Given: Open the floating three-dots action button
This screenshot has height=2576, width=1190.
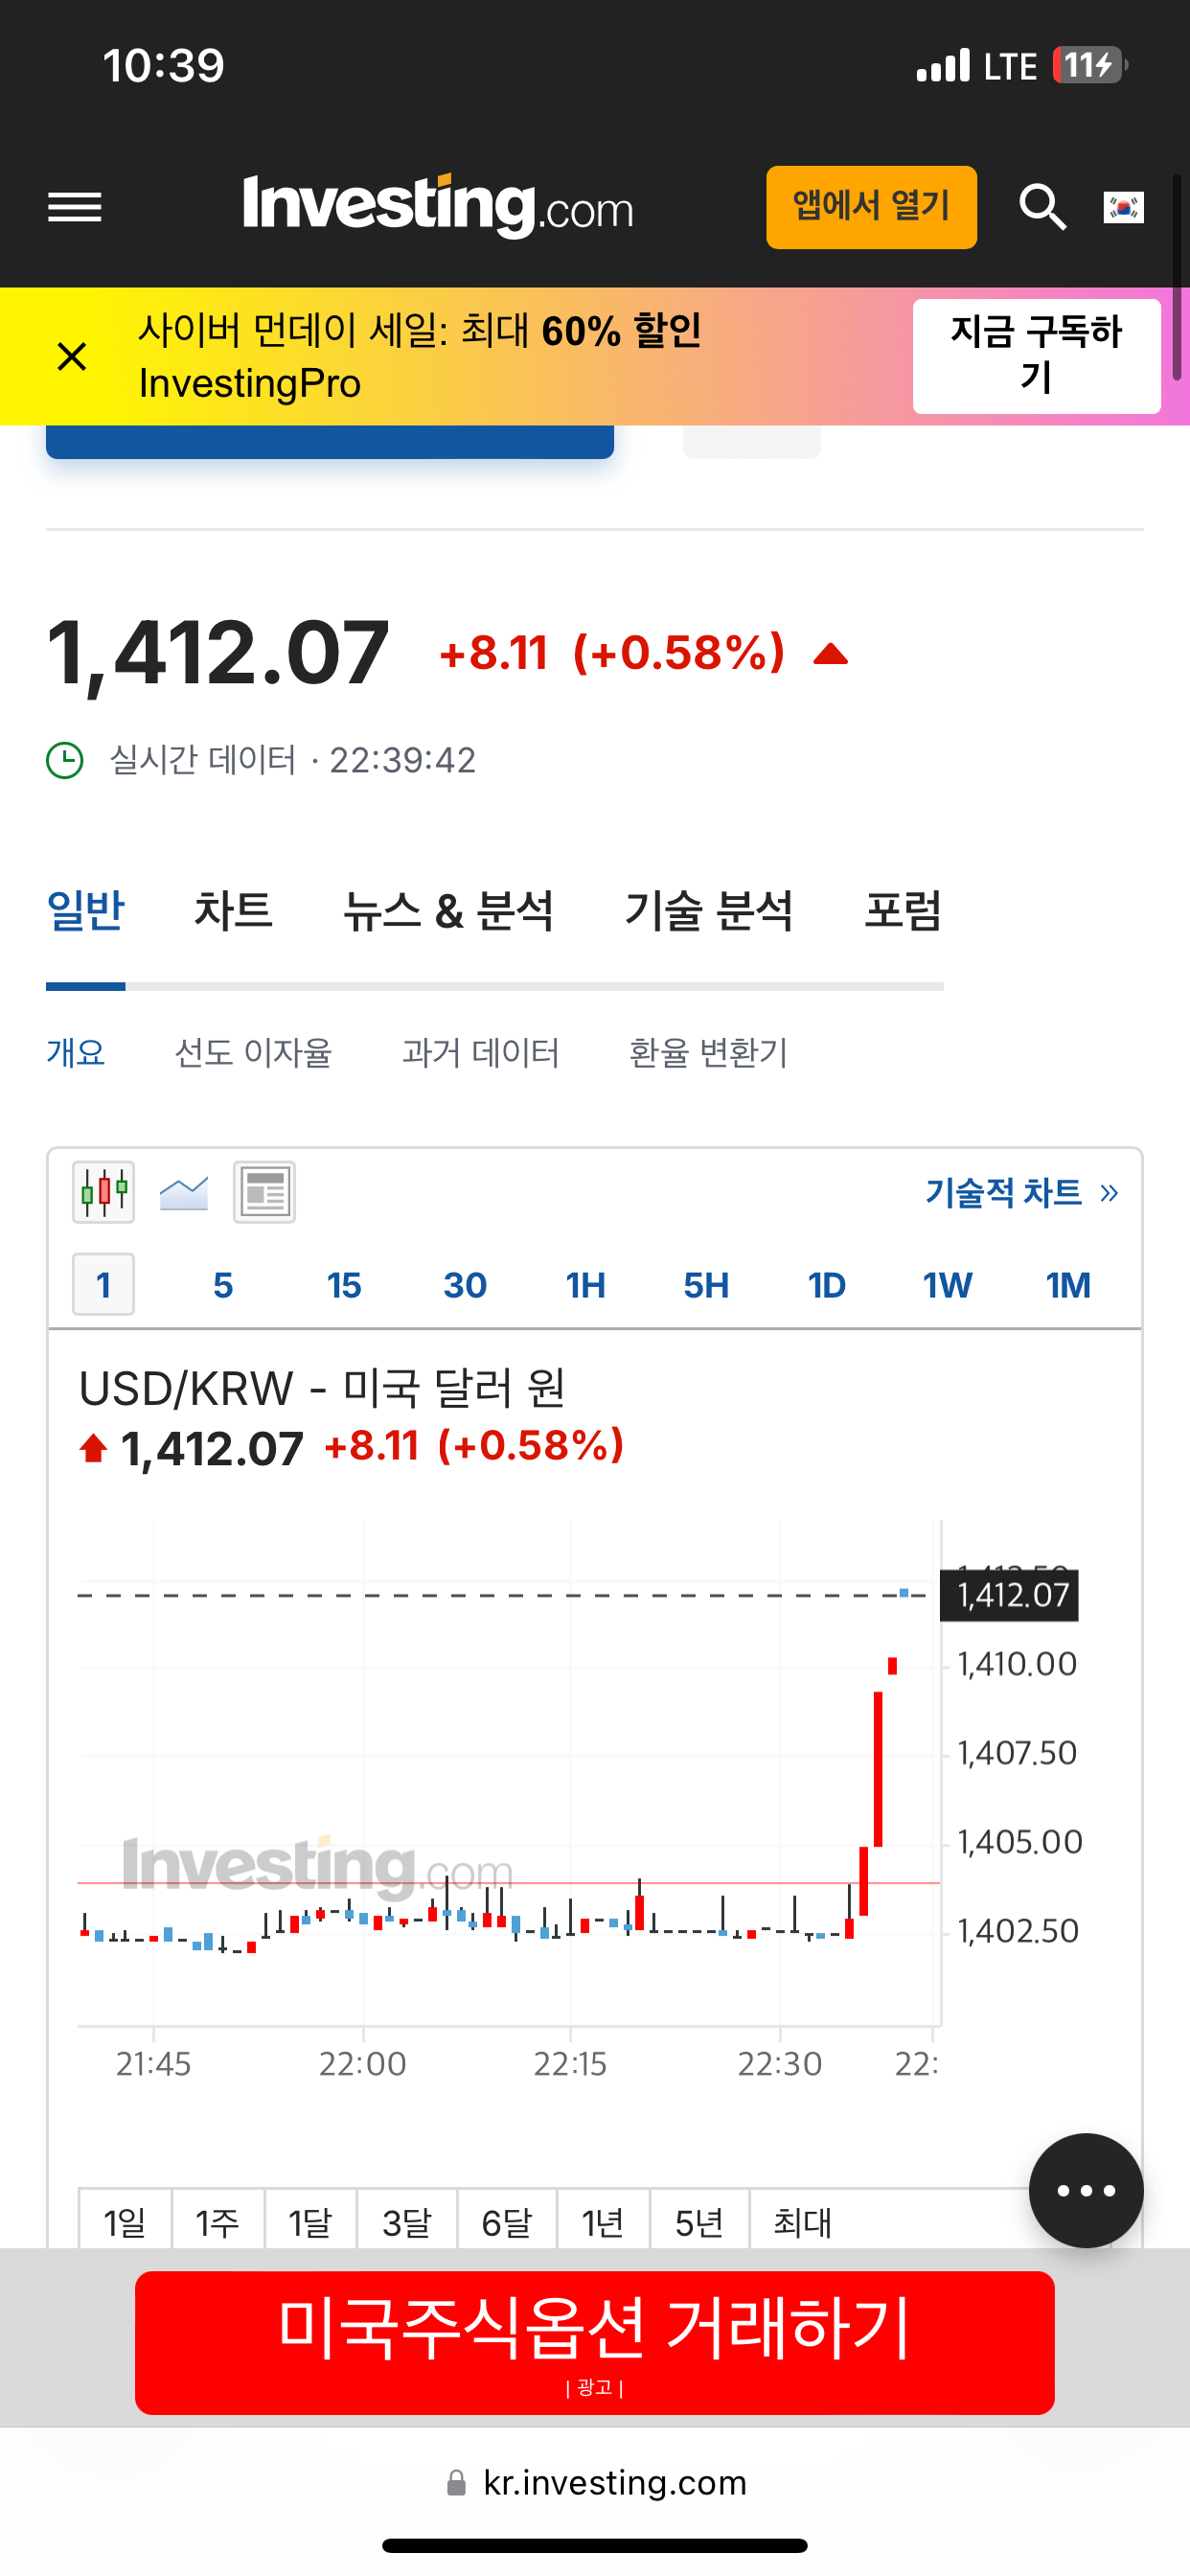Looking at the screenshot, I should 1085,2190.
